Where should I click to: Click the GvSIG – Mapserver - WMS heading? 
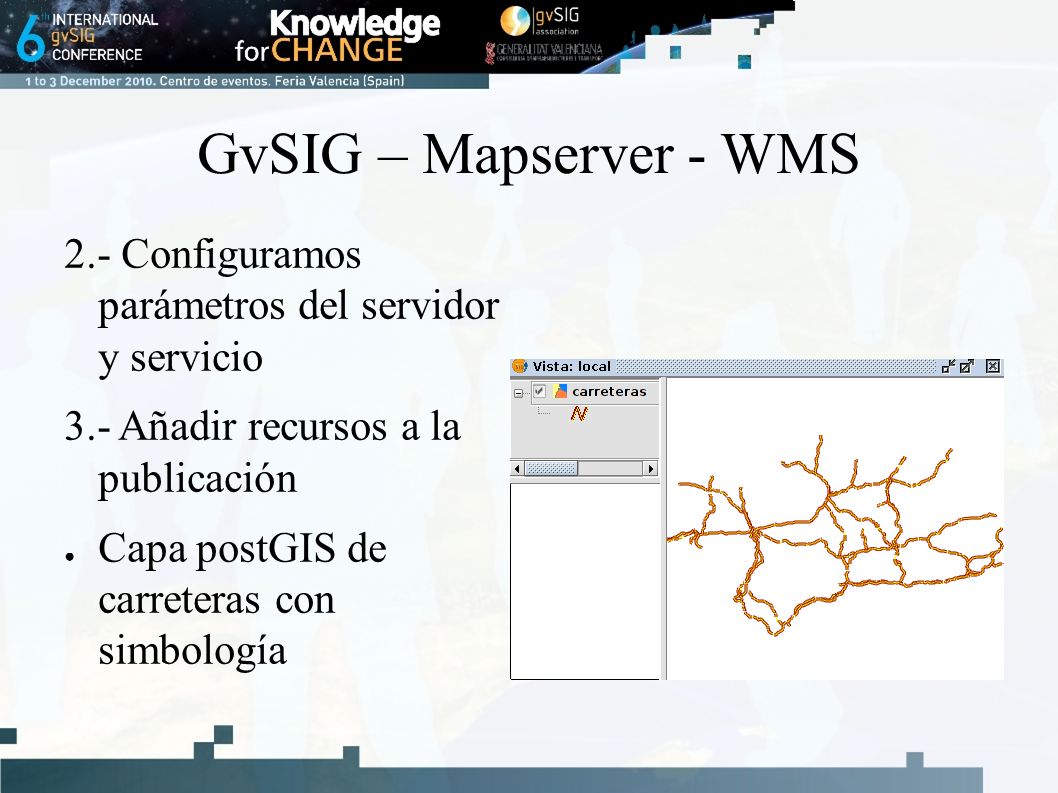528,155
